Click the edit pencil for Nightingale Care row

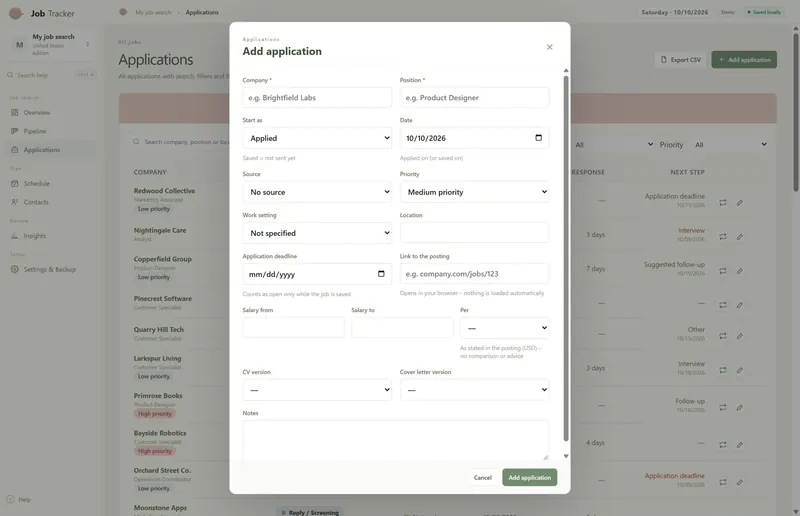pyautogui.click(x=739, y=236)
